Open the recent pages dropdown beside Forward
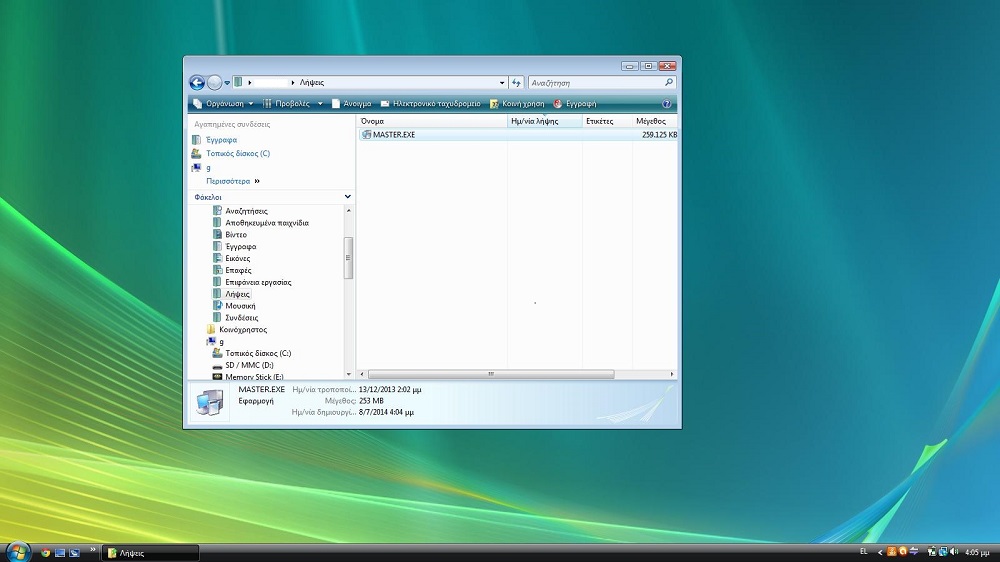 (x=226, y=83)
